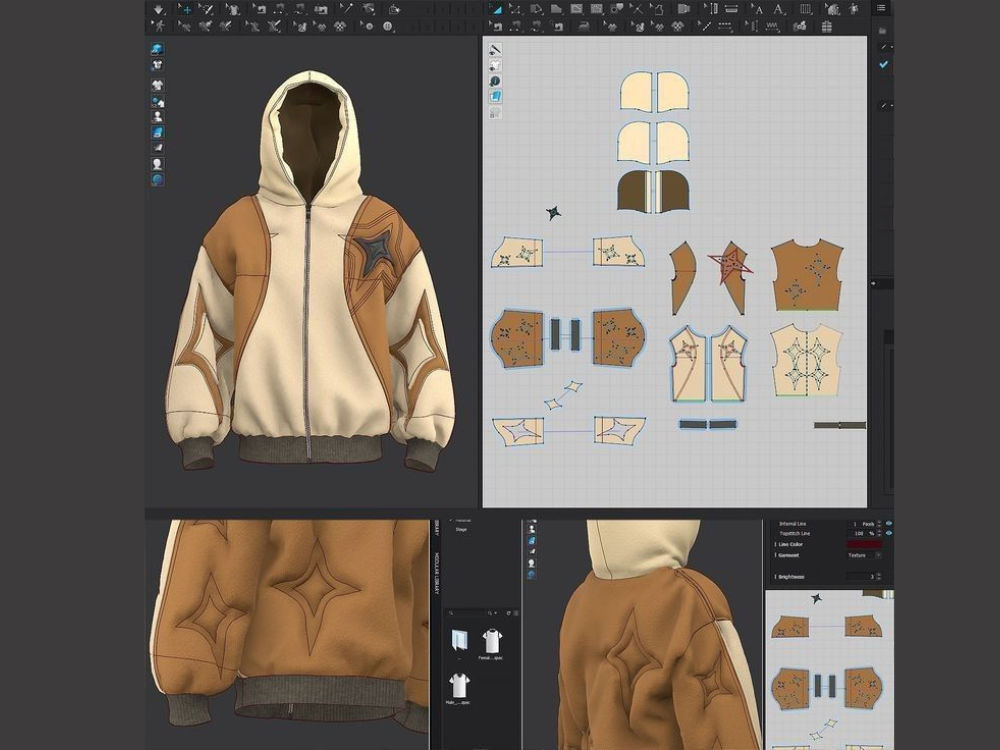Image resolution: width=1000 pixels, height=750 pixels.
Task: Hide the Internal Line with its eye icon
Action: click(x=889, y=524)
